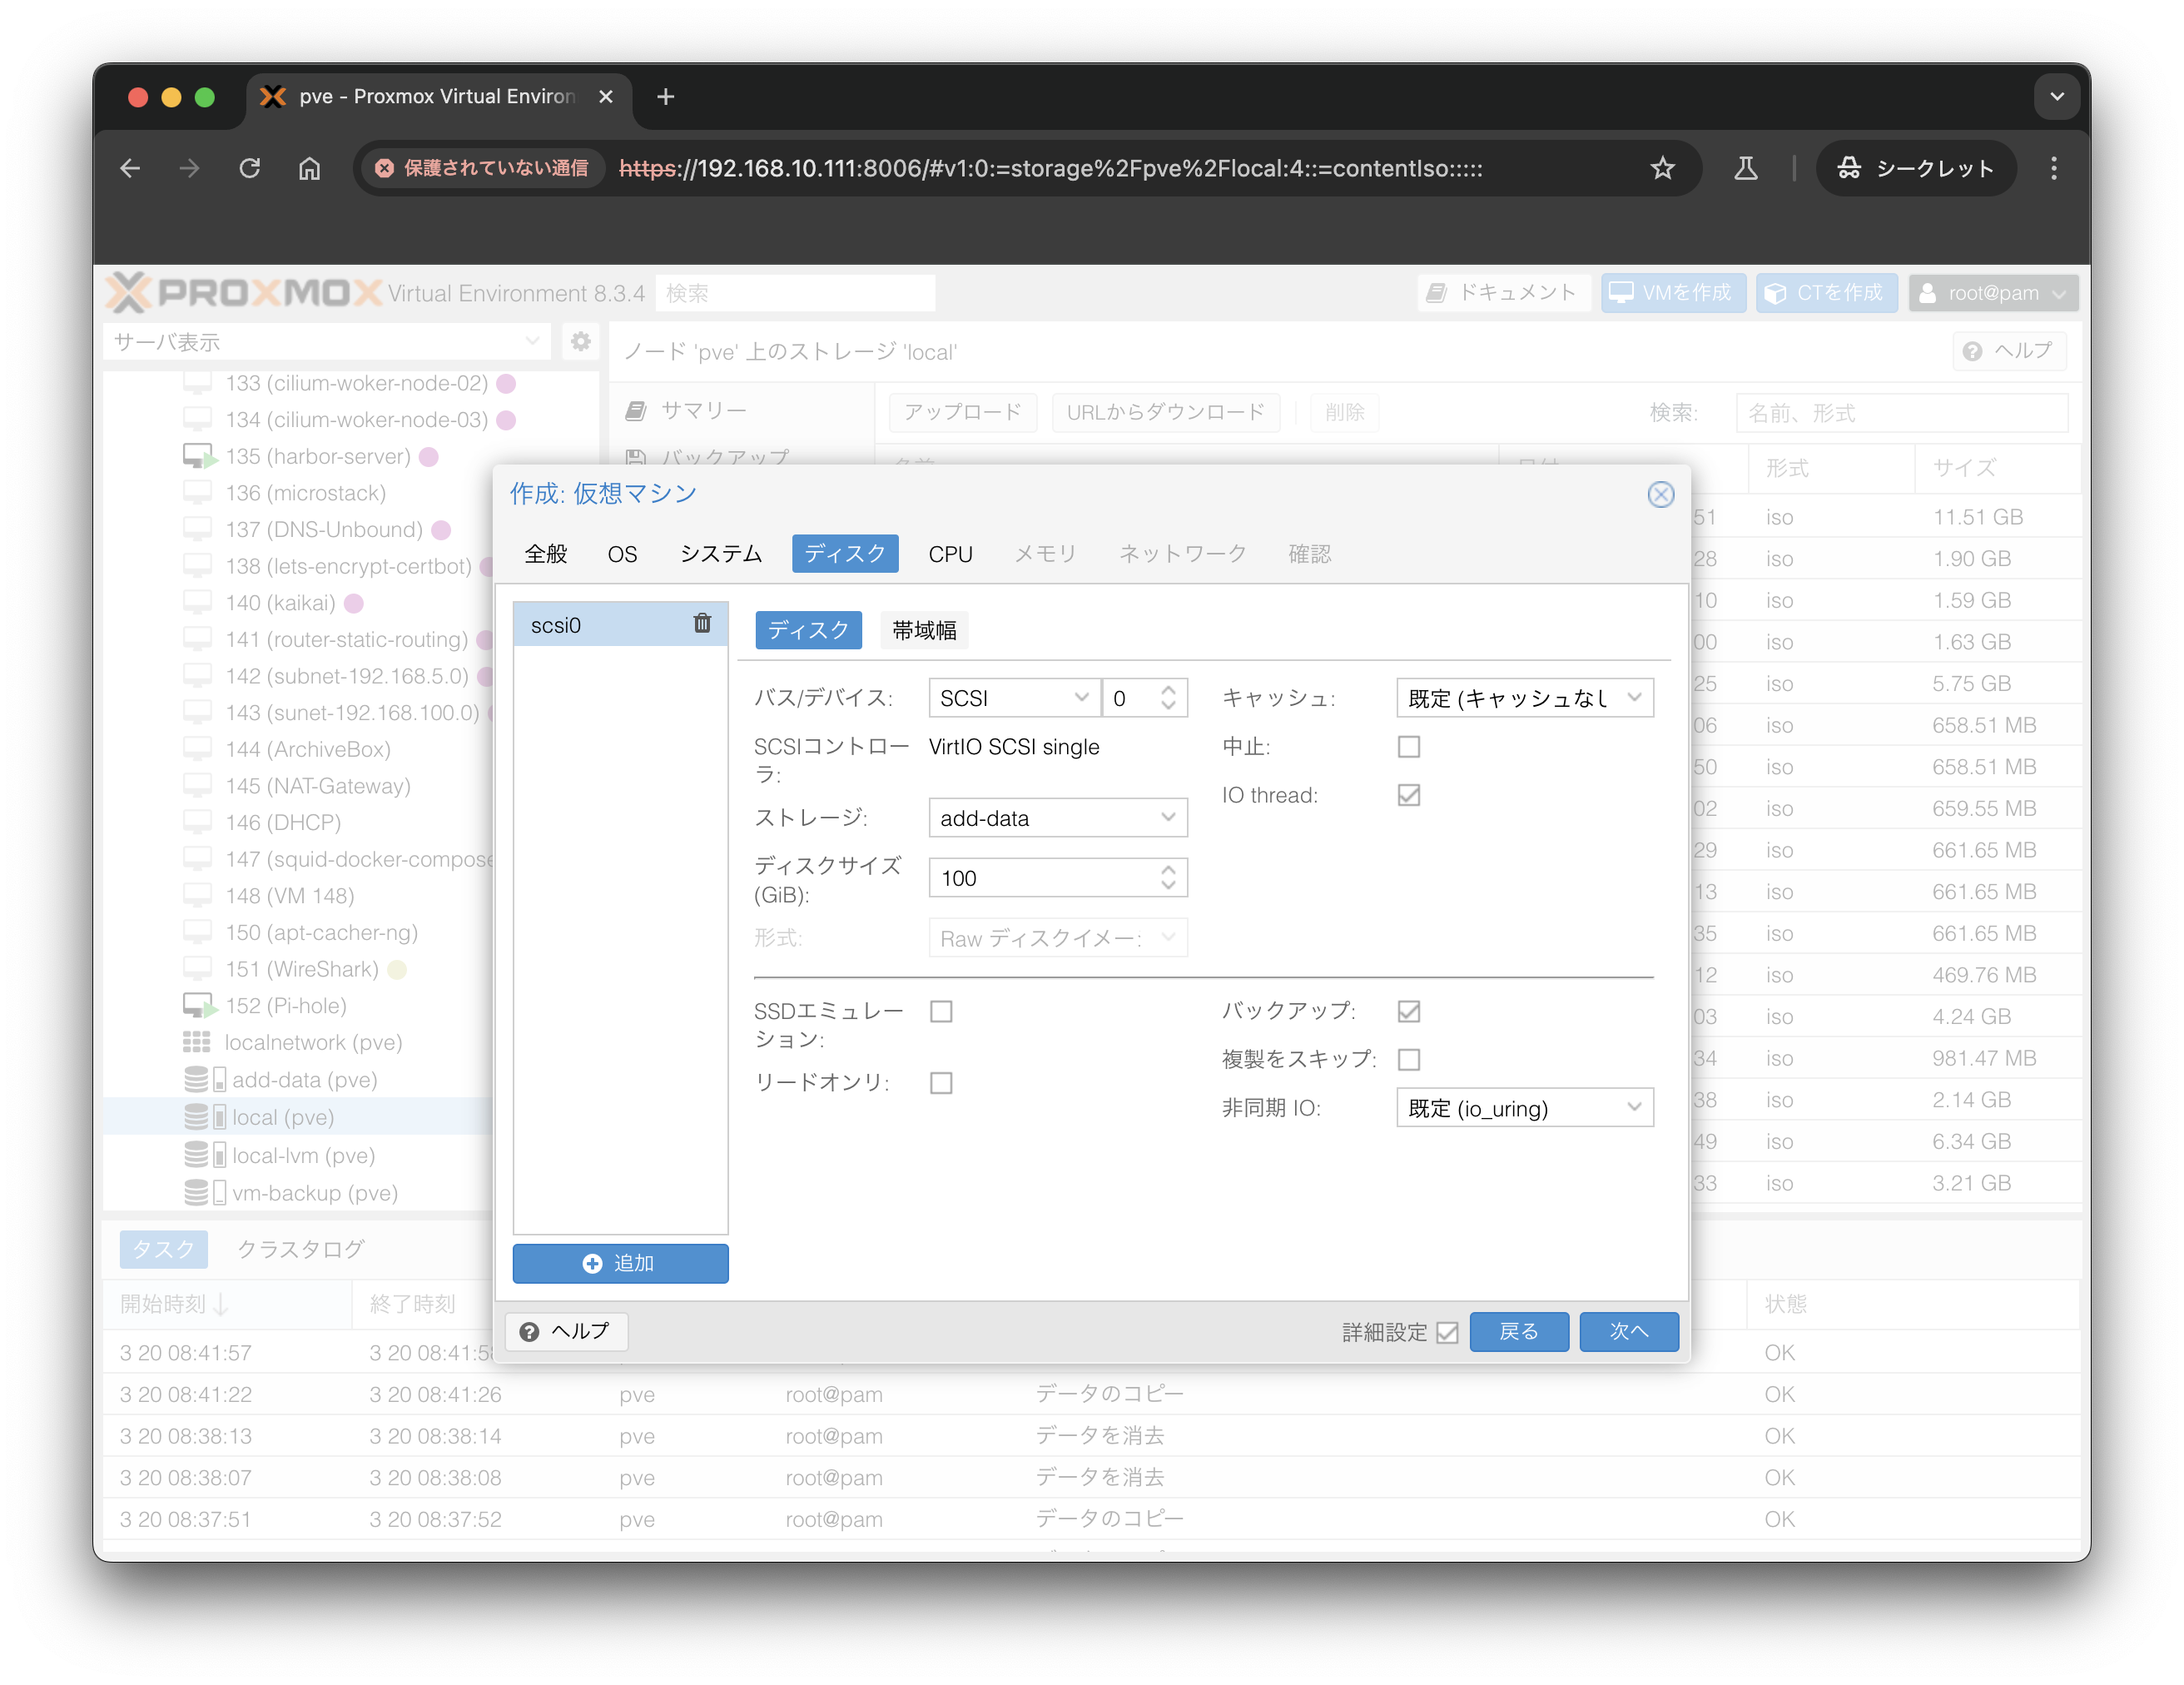Open the ストレージ add-data dropdown
2184x1685 pixels.
click(x=1057, y=818)
